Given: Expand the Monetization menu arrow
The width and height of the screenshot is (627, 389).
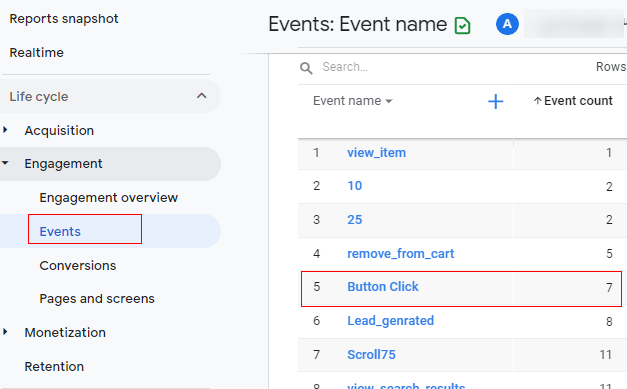Looking at the screenshot, I should [5, 331].
